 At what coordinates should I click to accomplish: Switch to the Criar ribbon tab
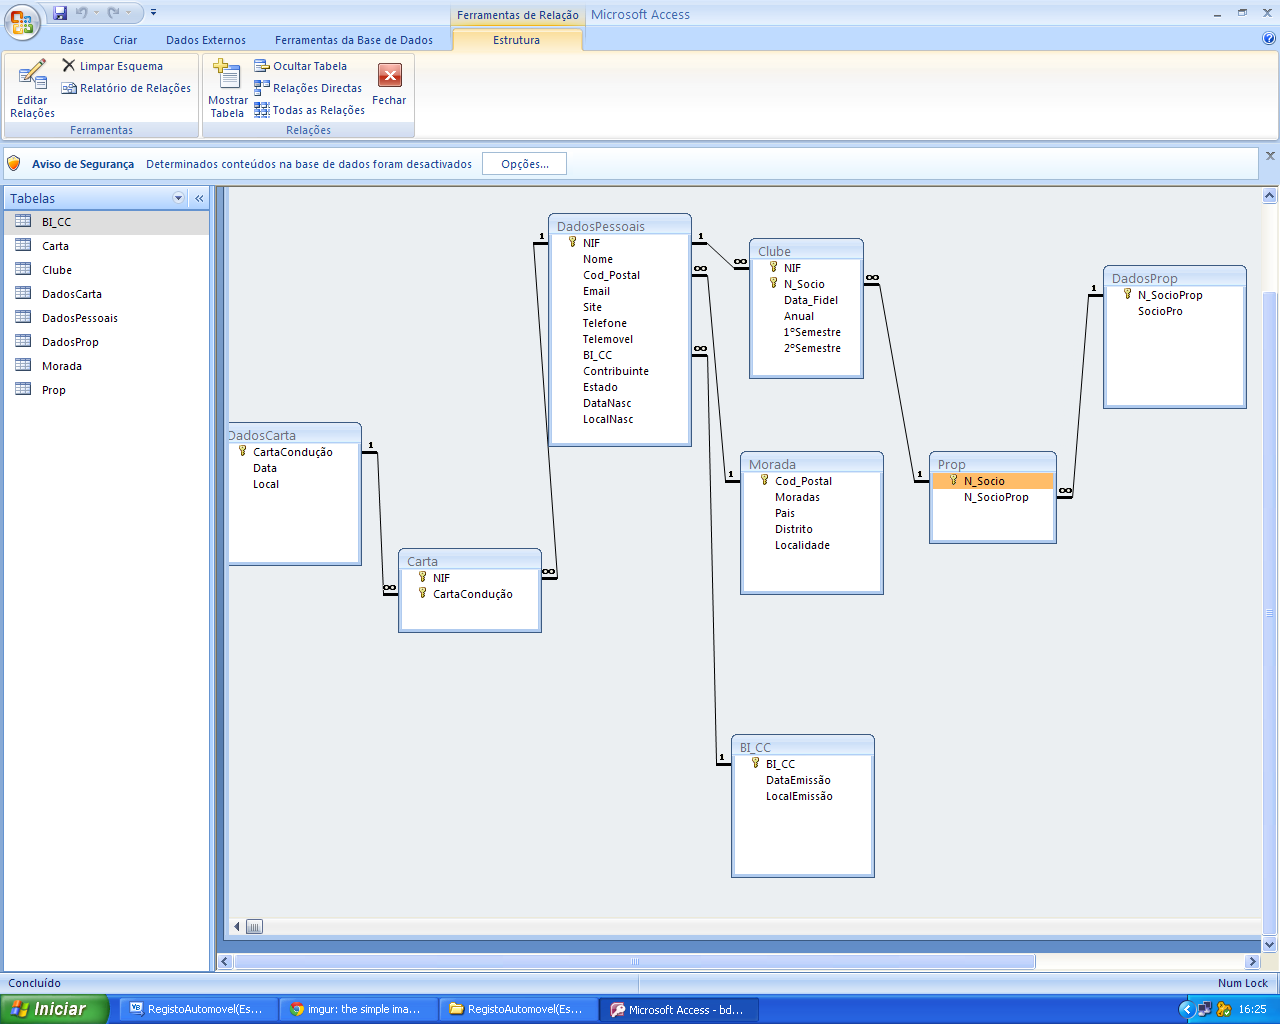[x=125, y=40]
